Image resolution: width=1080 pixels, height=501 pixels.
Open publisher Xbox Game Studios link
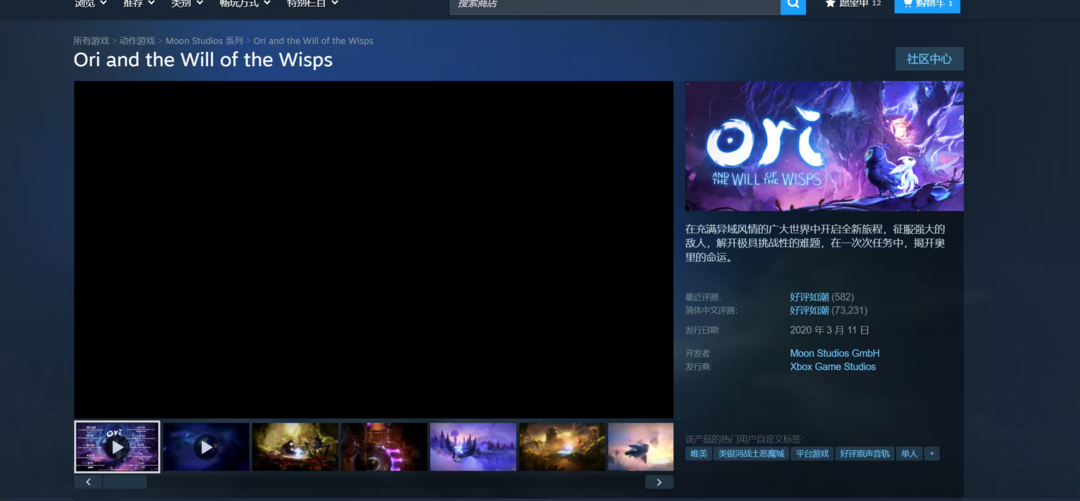pos(833,367)
